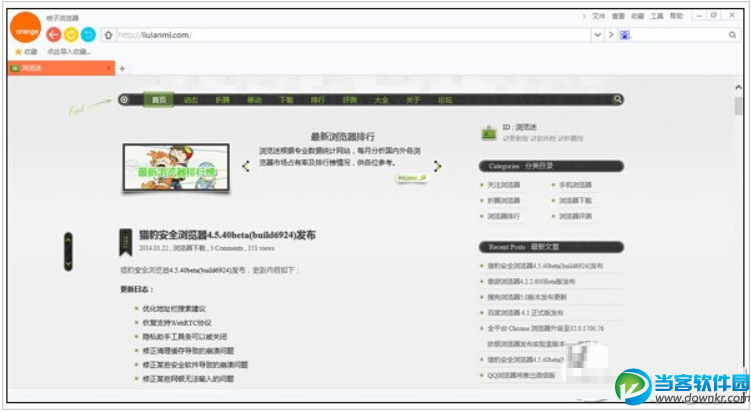Viewport: 751px width, 412px height.
Task: Click the Feed arrow graphic
Action: tap(89, 107)
